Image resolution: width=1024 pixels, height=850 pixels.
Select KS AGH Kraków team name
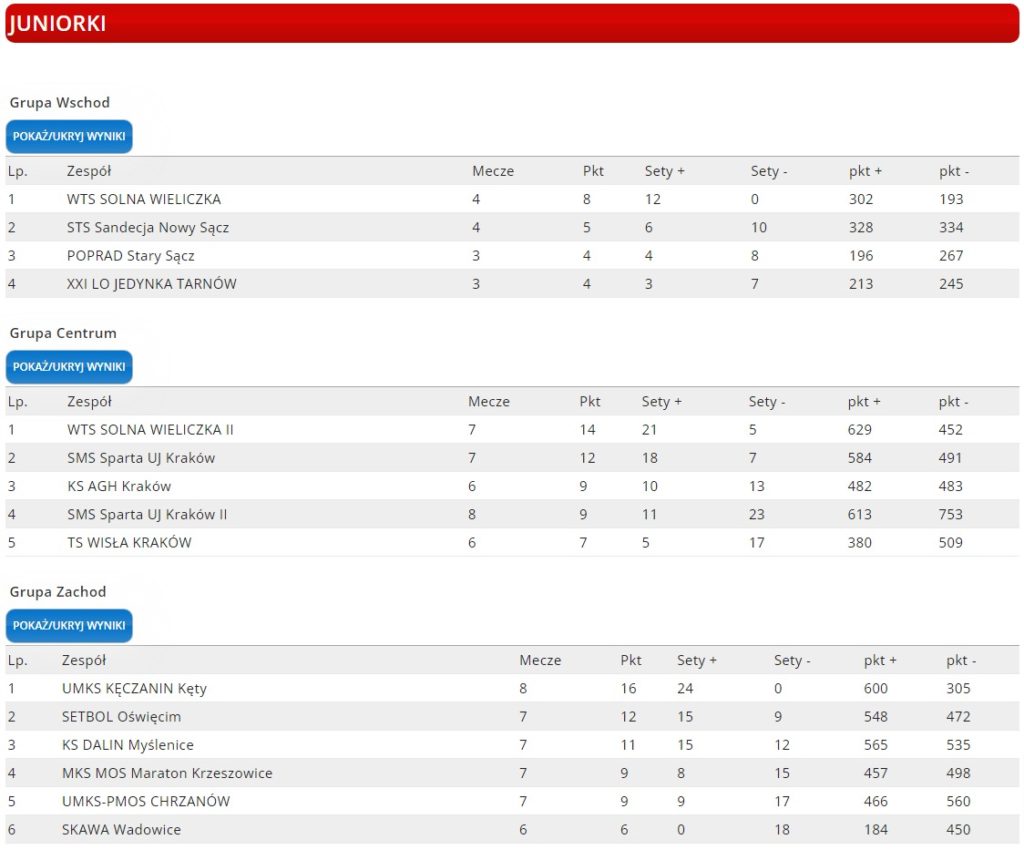tap(119, 486)
